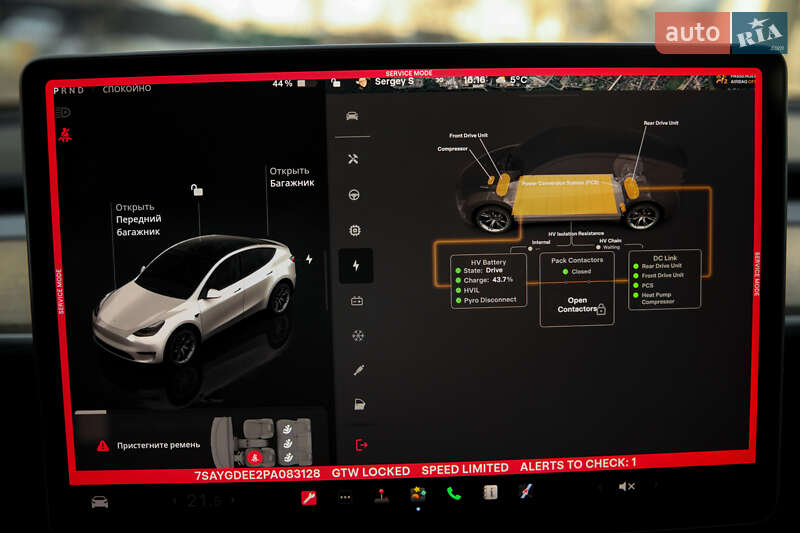Tap Открыть Передний багажник to open frunk

pos(138,219)
